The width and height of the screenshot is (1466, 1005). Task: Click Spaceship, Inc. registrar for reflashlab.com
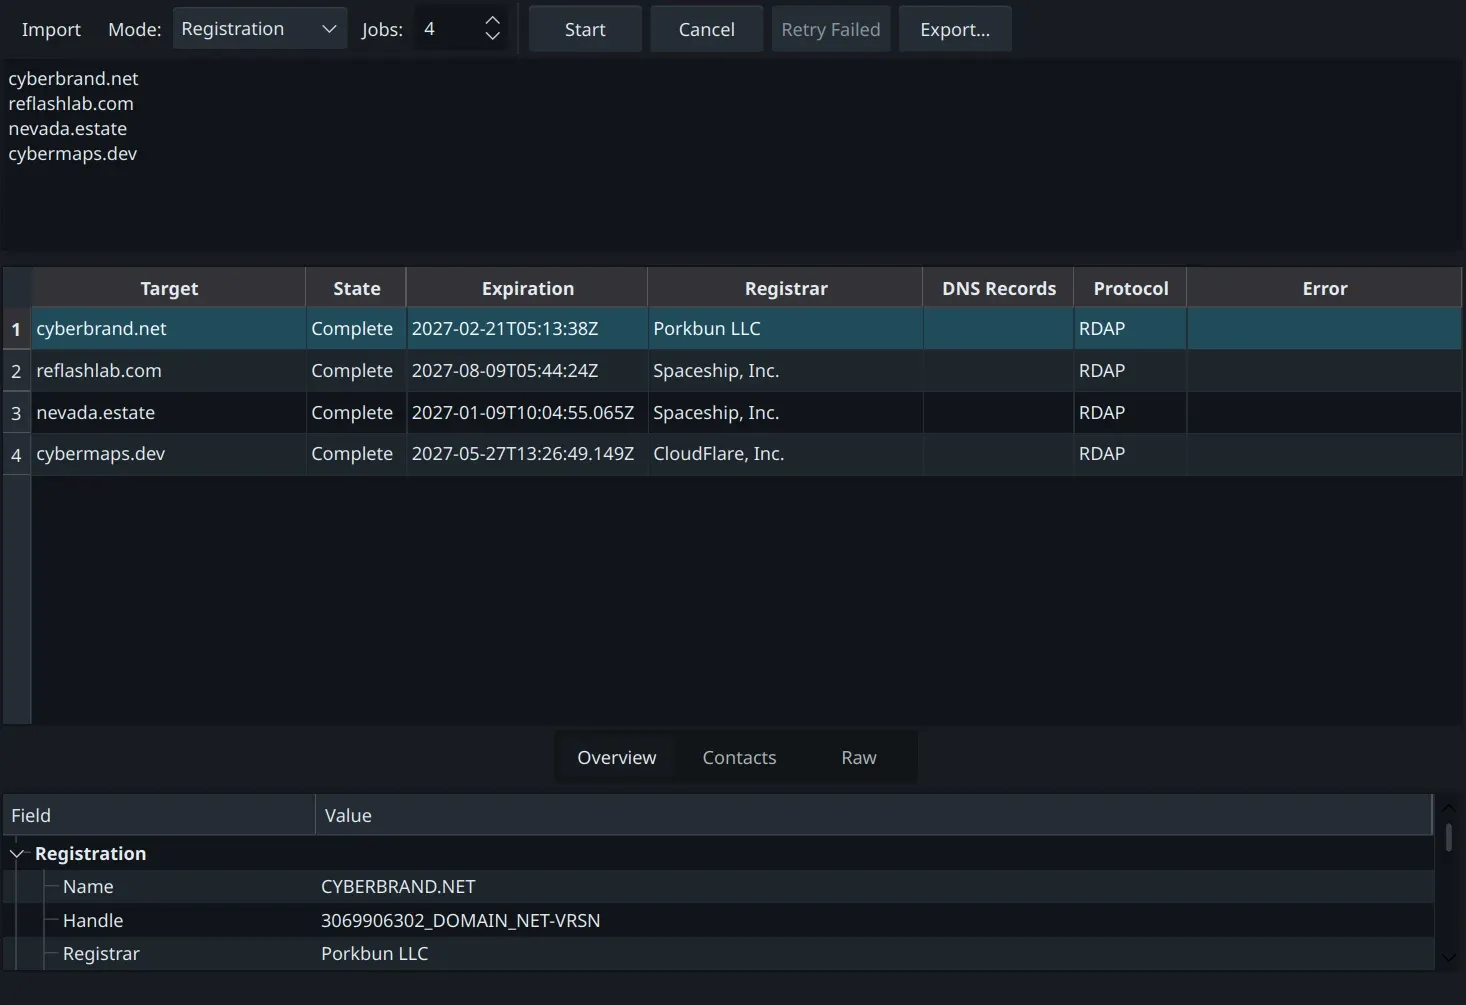[785, 370]
